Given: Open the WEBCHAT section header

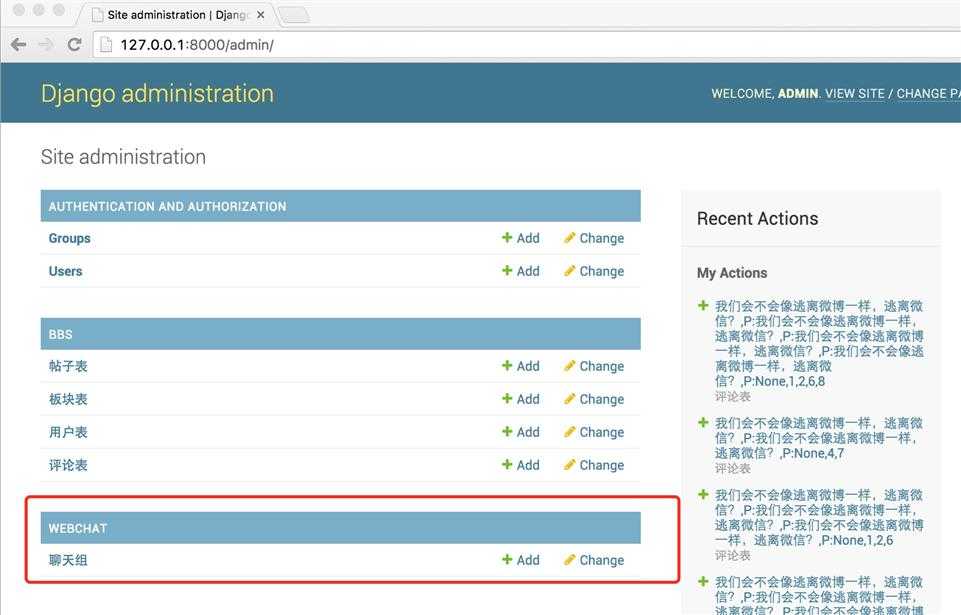Looking at the screenshot, I should 78,529.
